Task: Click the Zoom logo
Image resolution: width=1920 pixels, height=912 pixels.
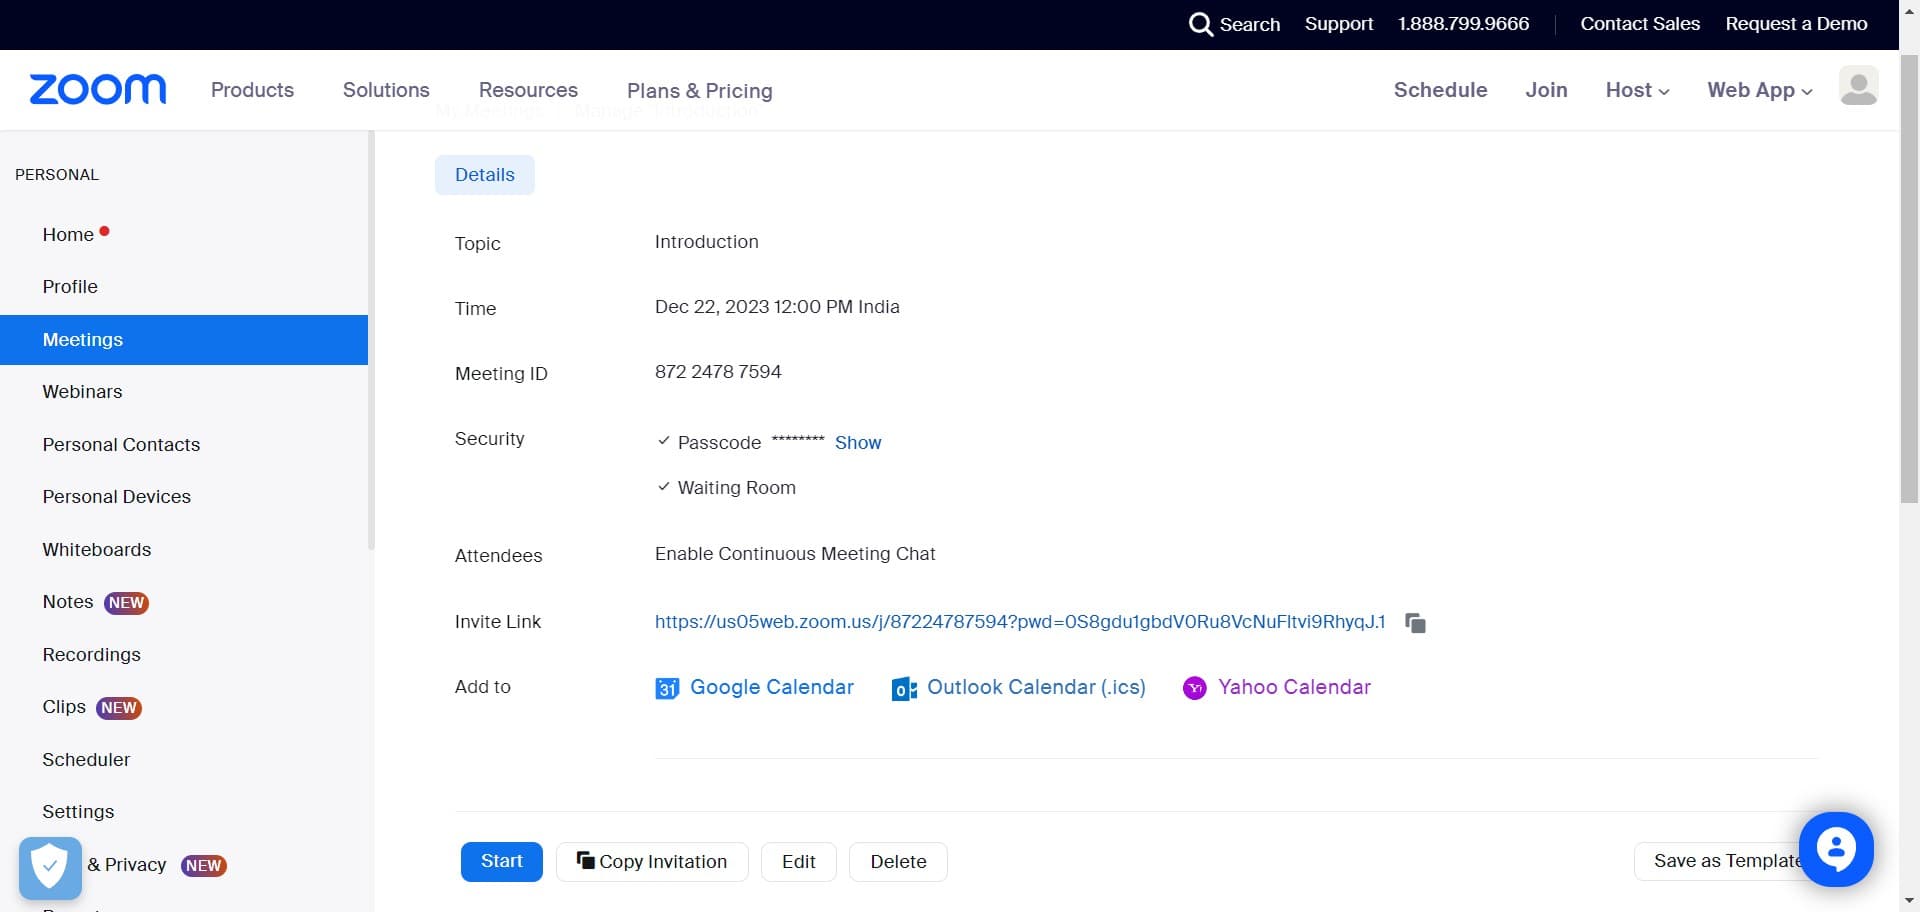Action: [97, 89]
